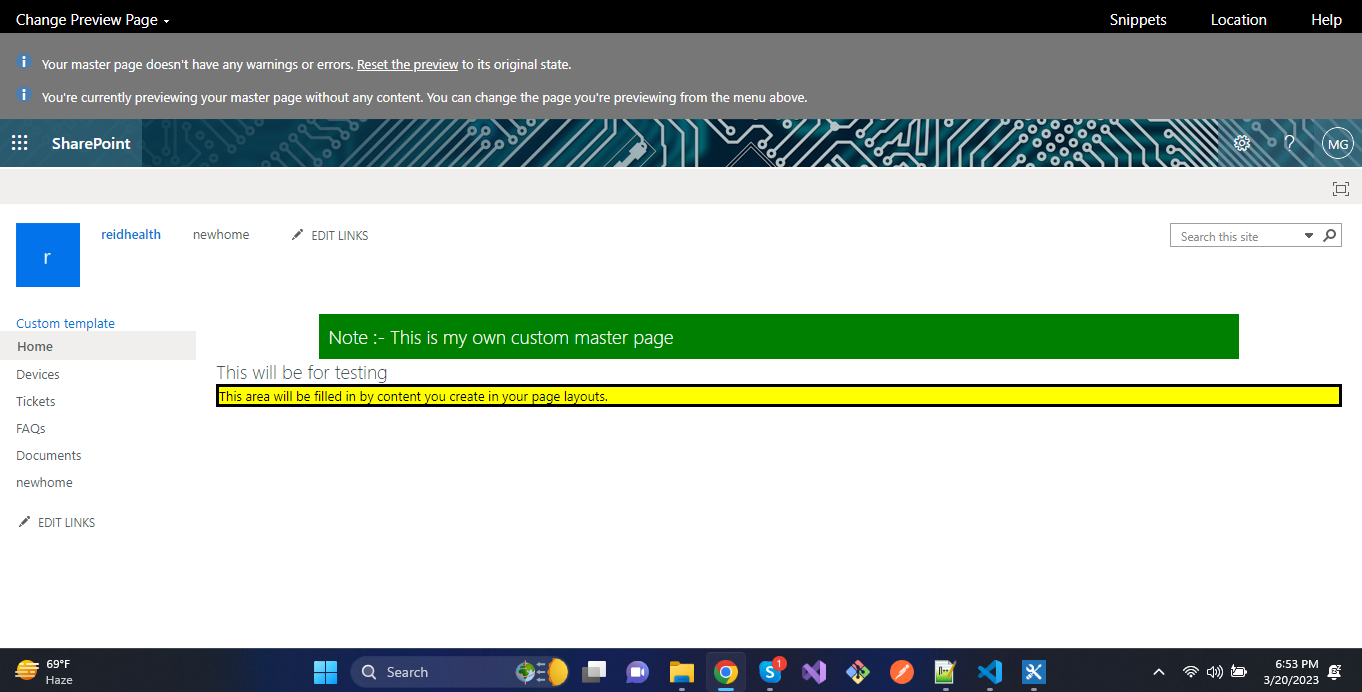Toggle Focus on Content mode
This screenshot has height=692, width=1362.
tap(1340, 188)
